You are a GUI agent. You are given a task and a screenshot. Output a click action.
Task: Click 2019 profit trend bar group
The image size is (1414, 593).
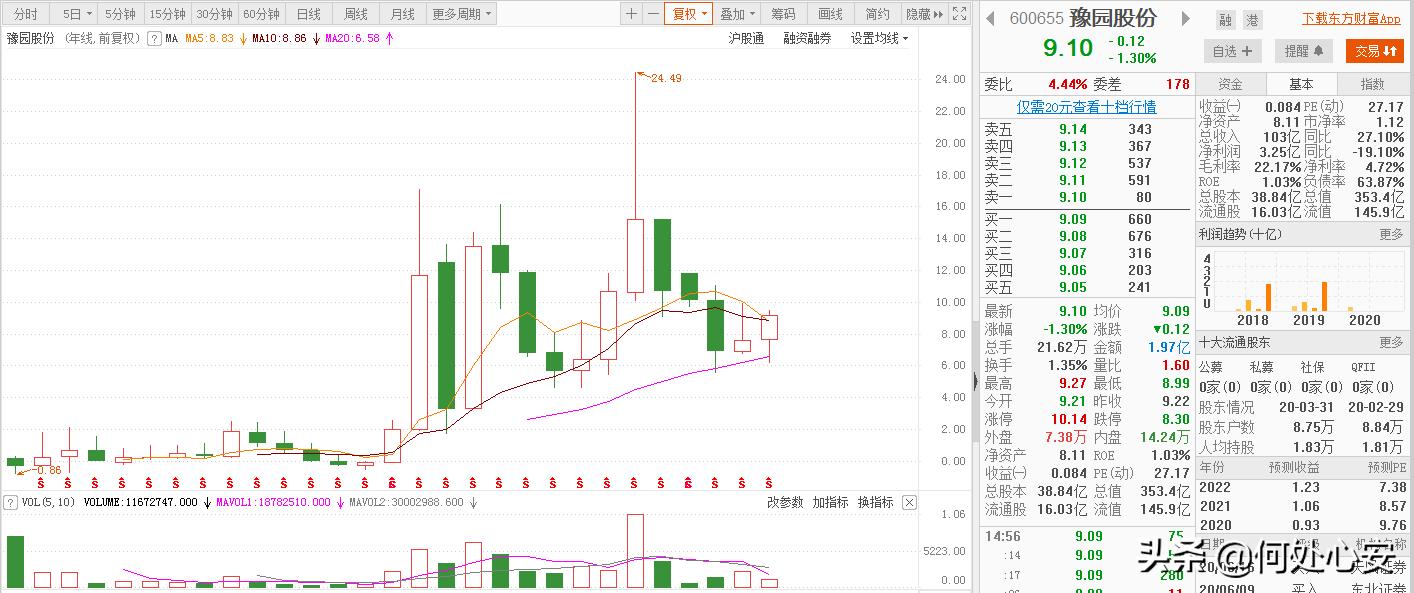(1309, 297)
